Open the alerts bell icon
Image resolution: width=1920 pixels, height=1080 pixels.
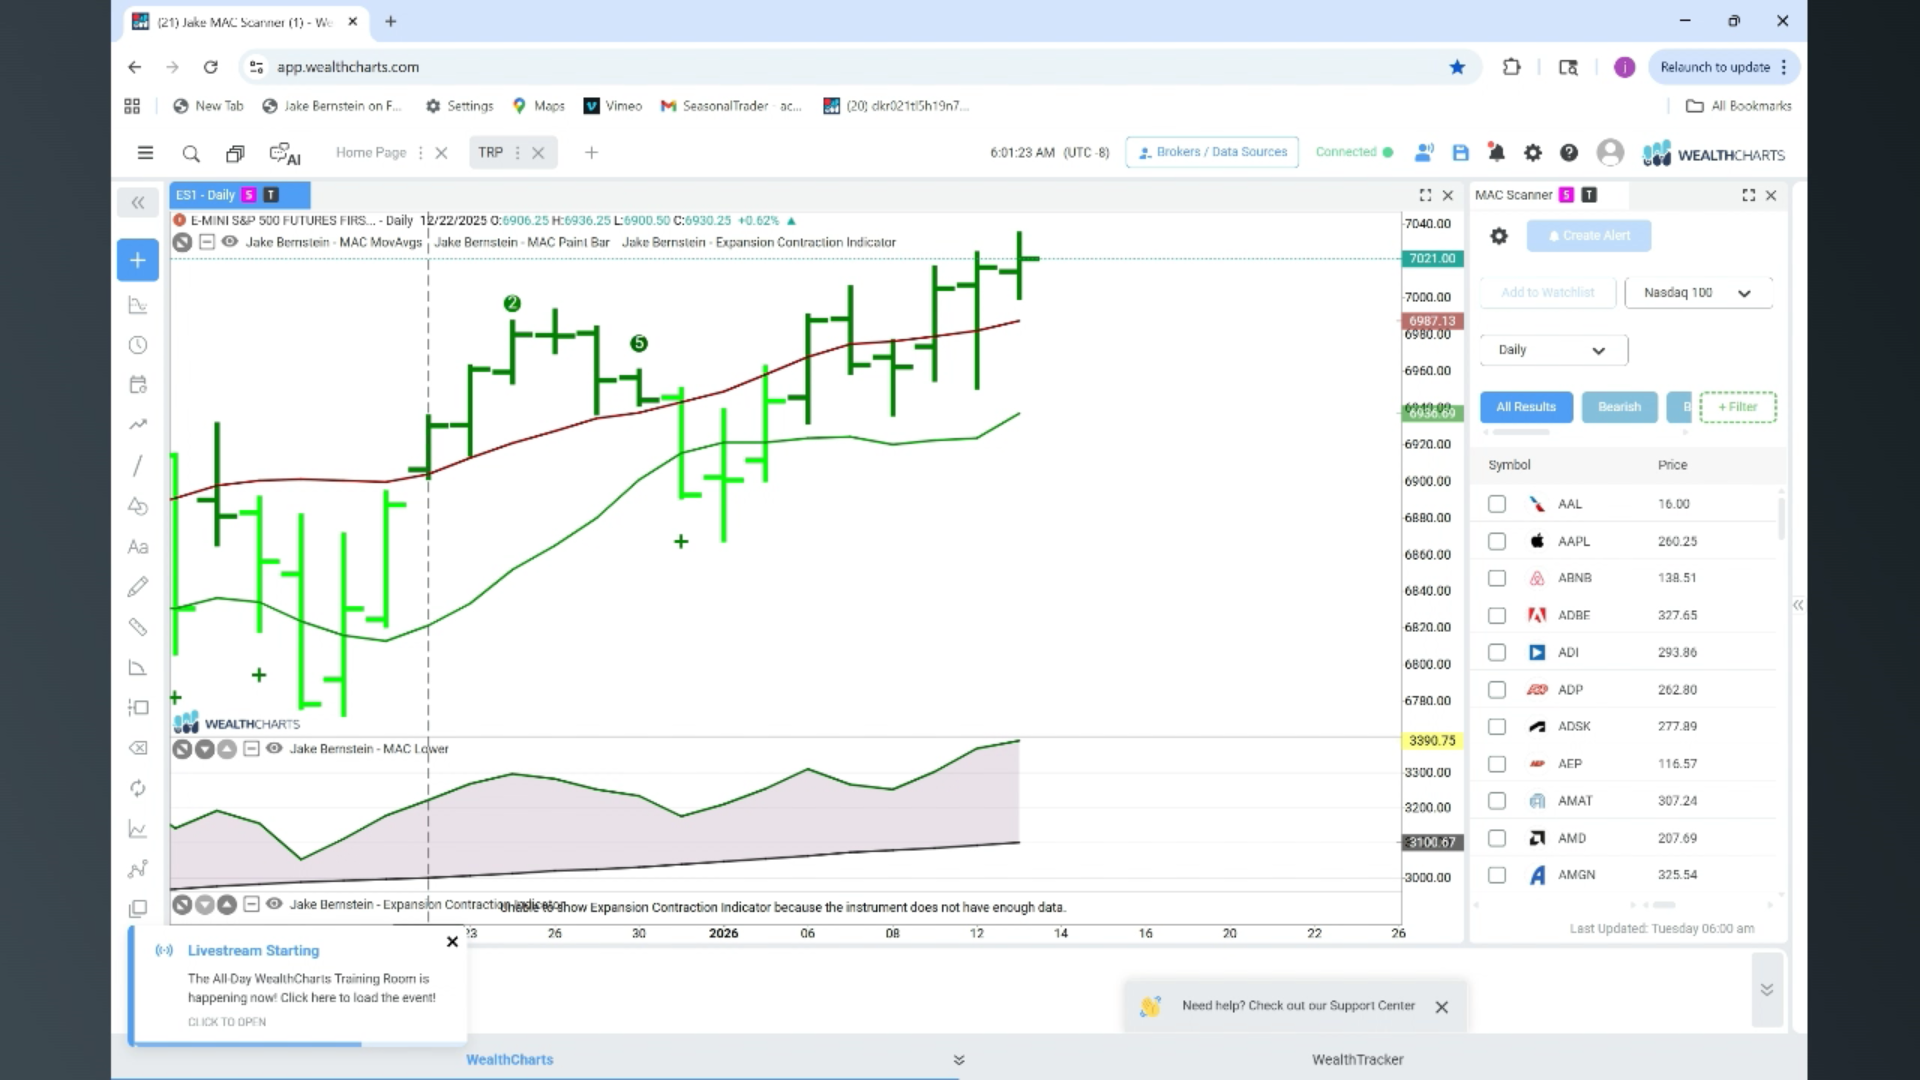click(x=1496, y=153)
